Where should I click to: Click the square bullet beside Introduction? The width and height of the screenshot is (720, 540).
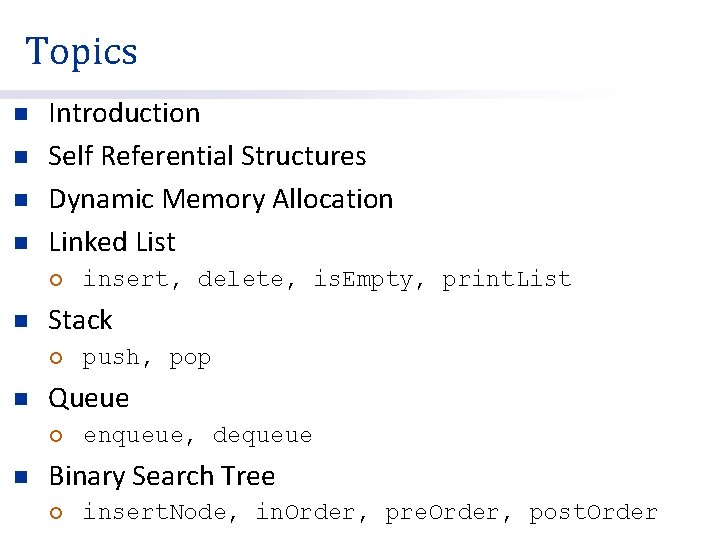21,114
